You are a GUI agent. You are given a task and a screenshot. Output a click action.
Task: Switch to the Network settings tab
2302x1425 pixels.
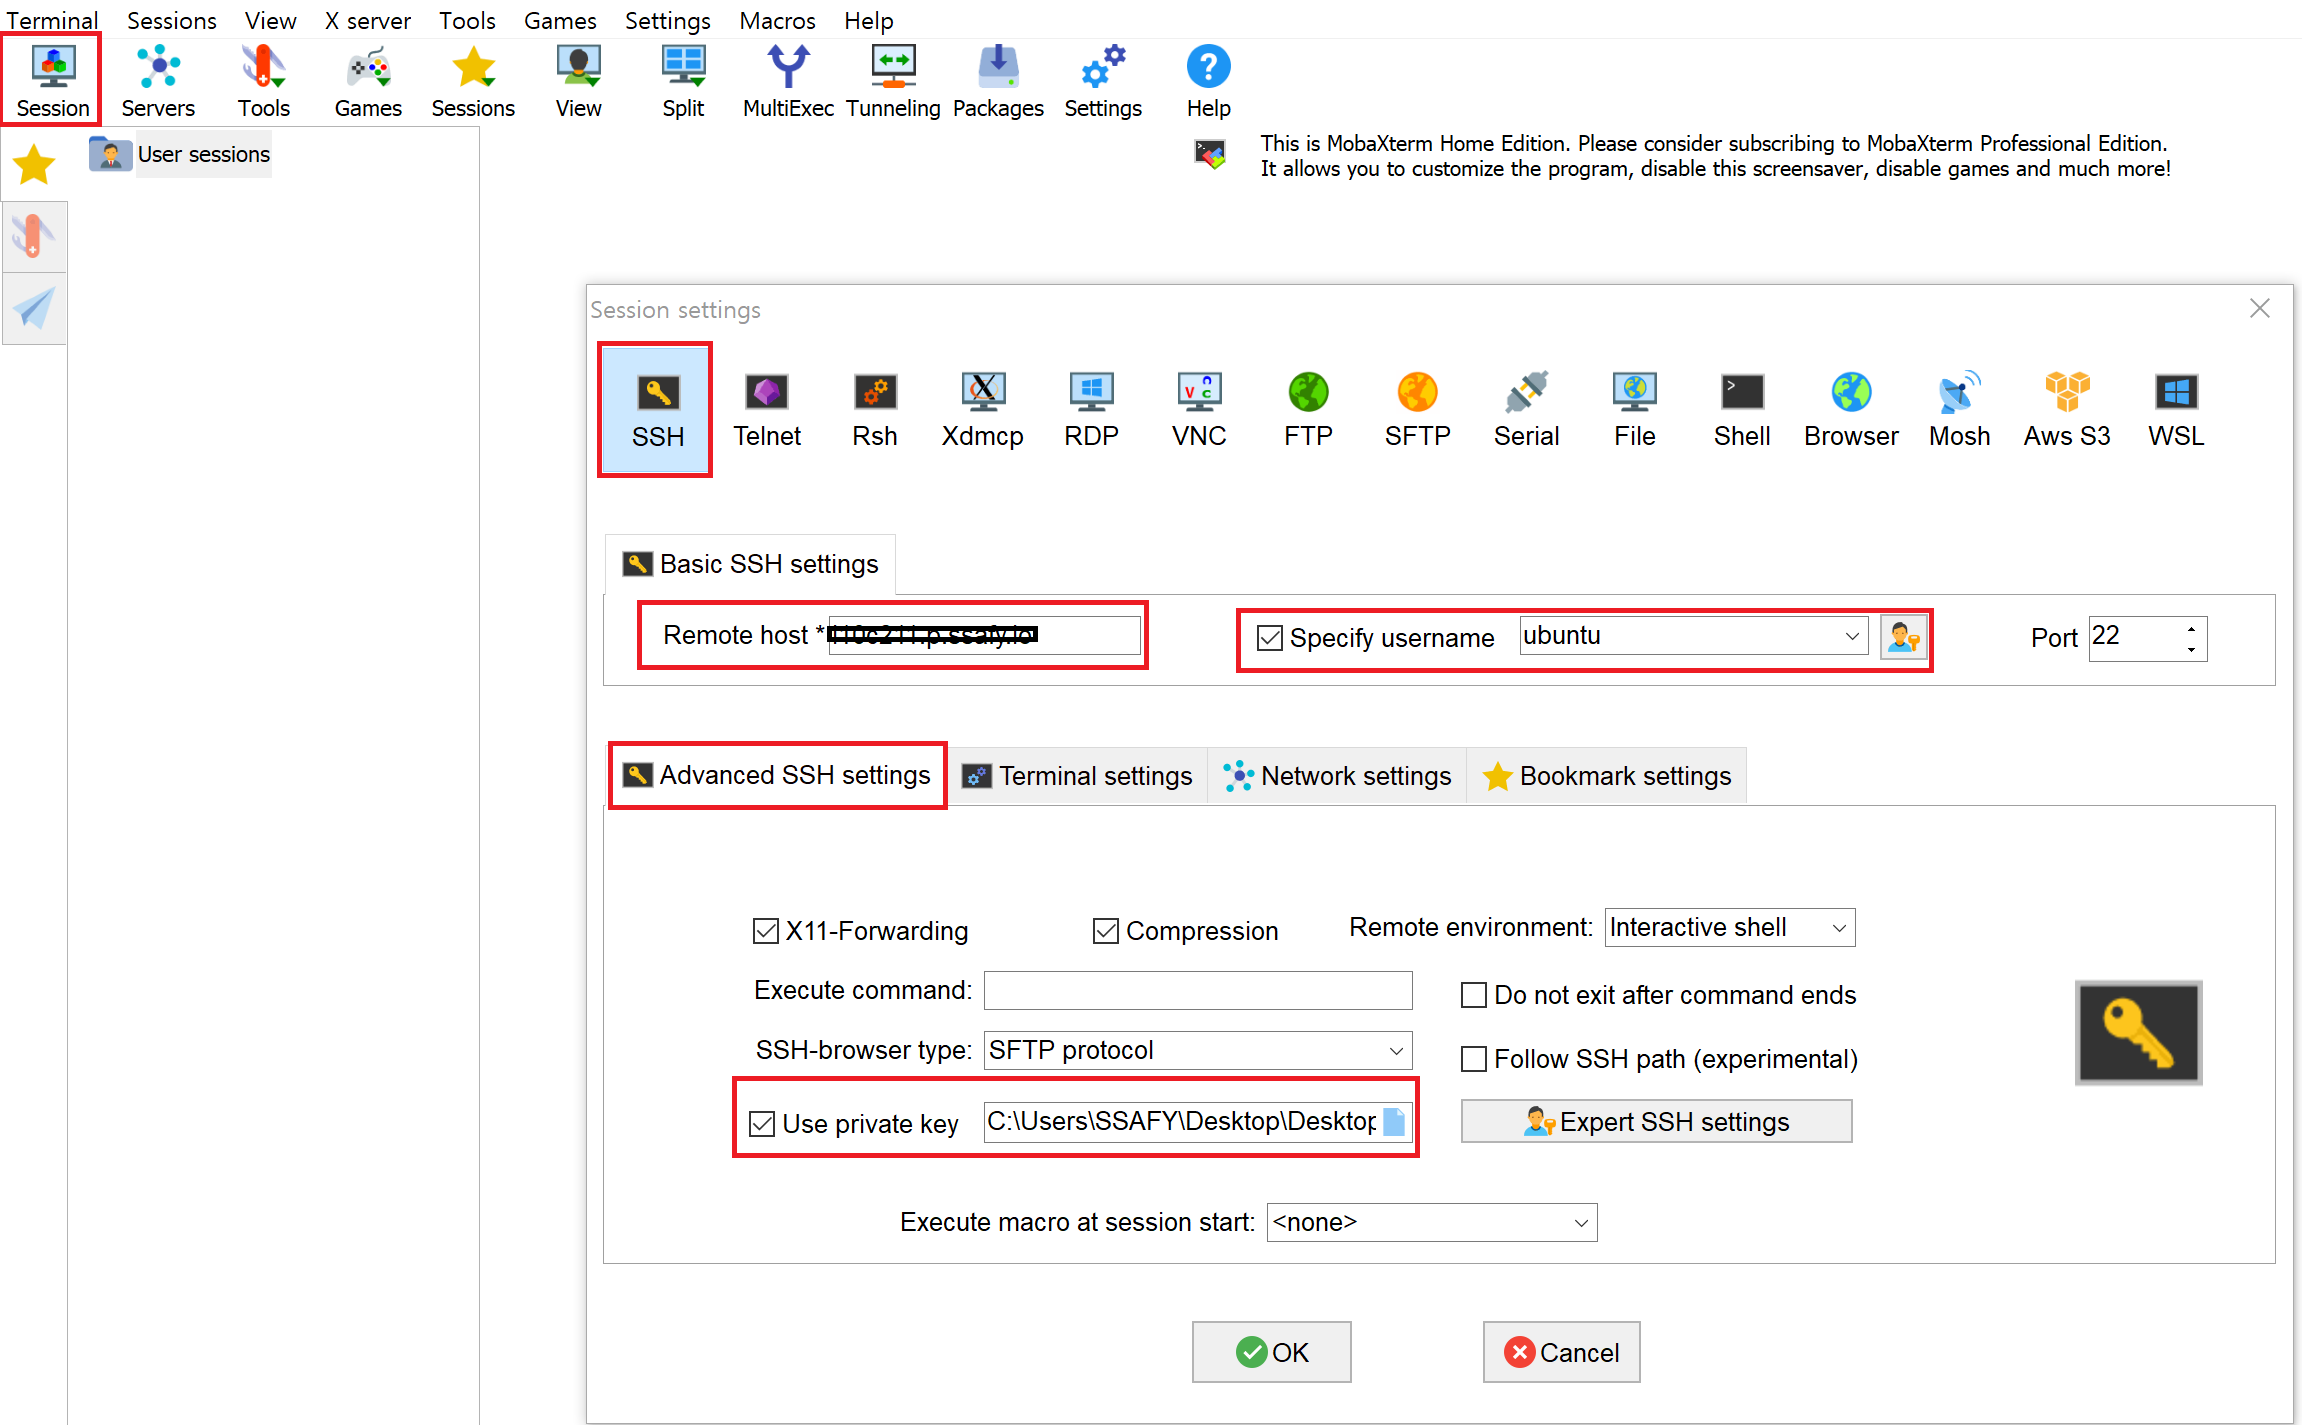1337,776
